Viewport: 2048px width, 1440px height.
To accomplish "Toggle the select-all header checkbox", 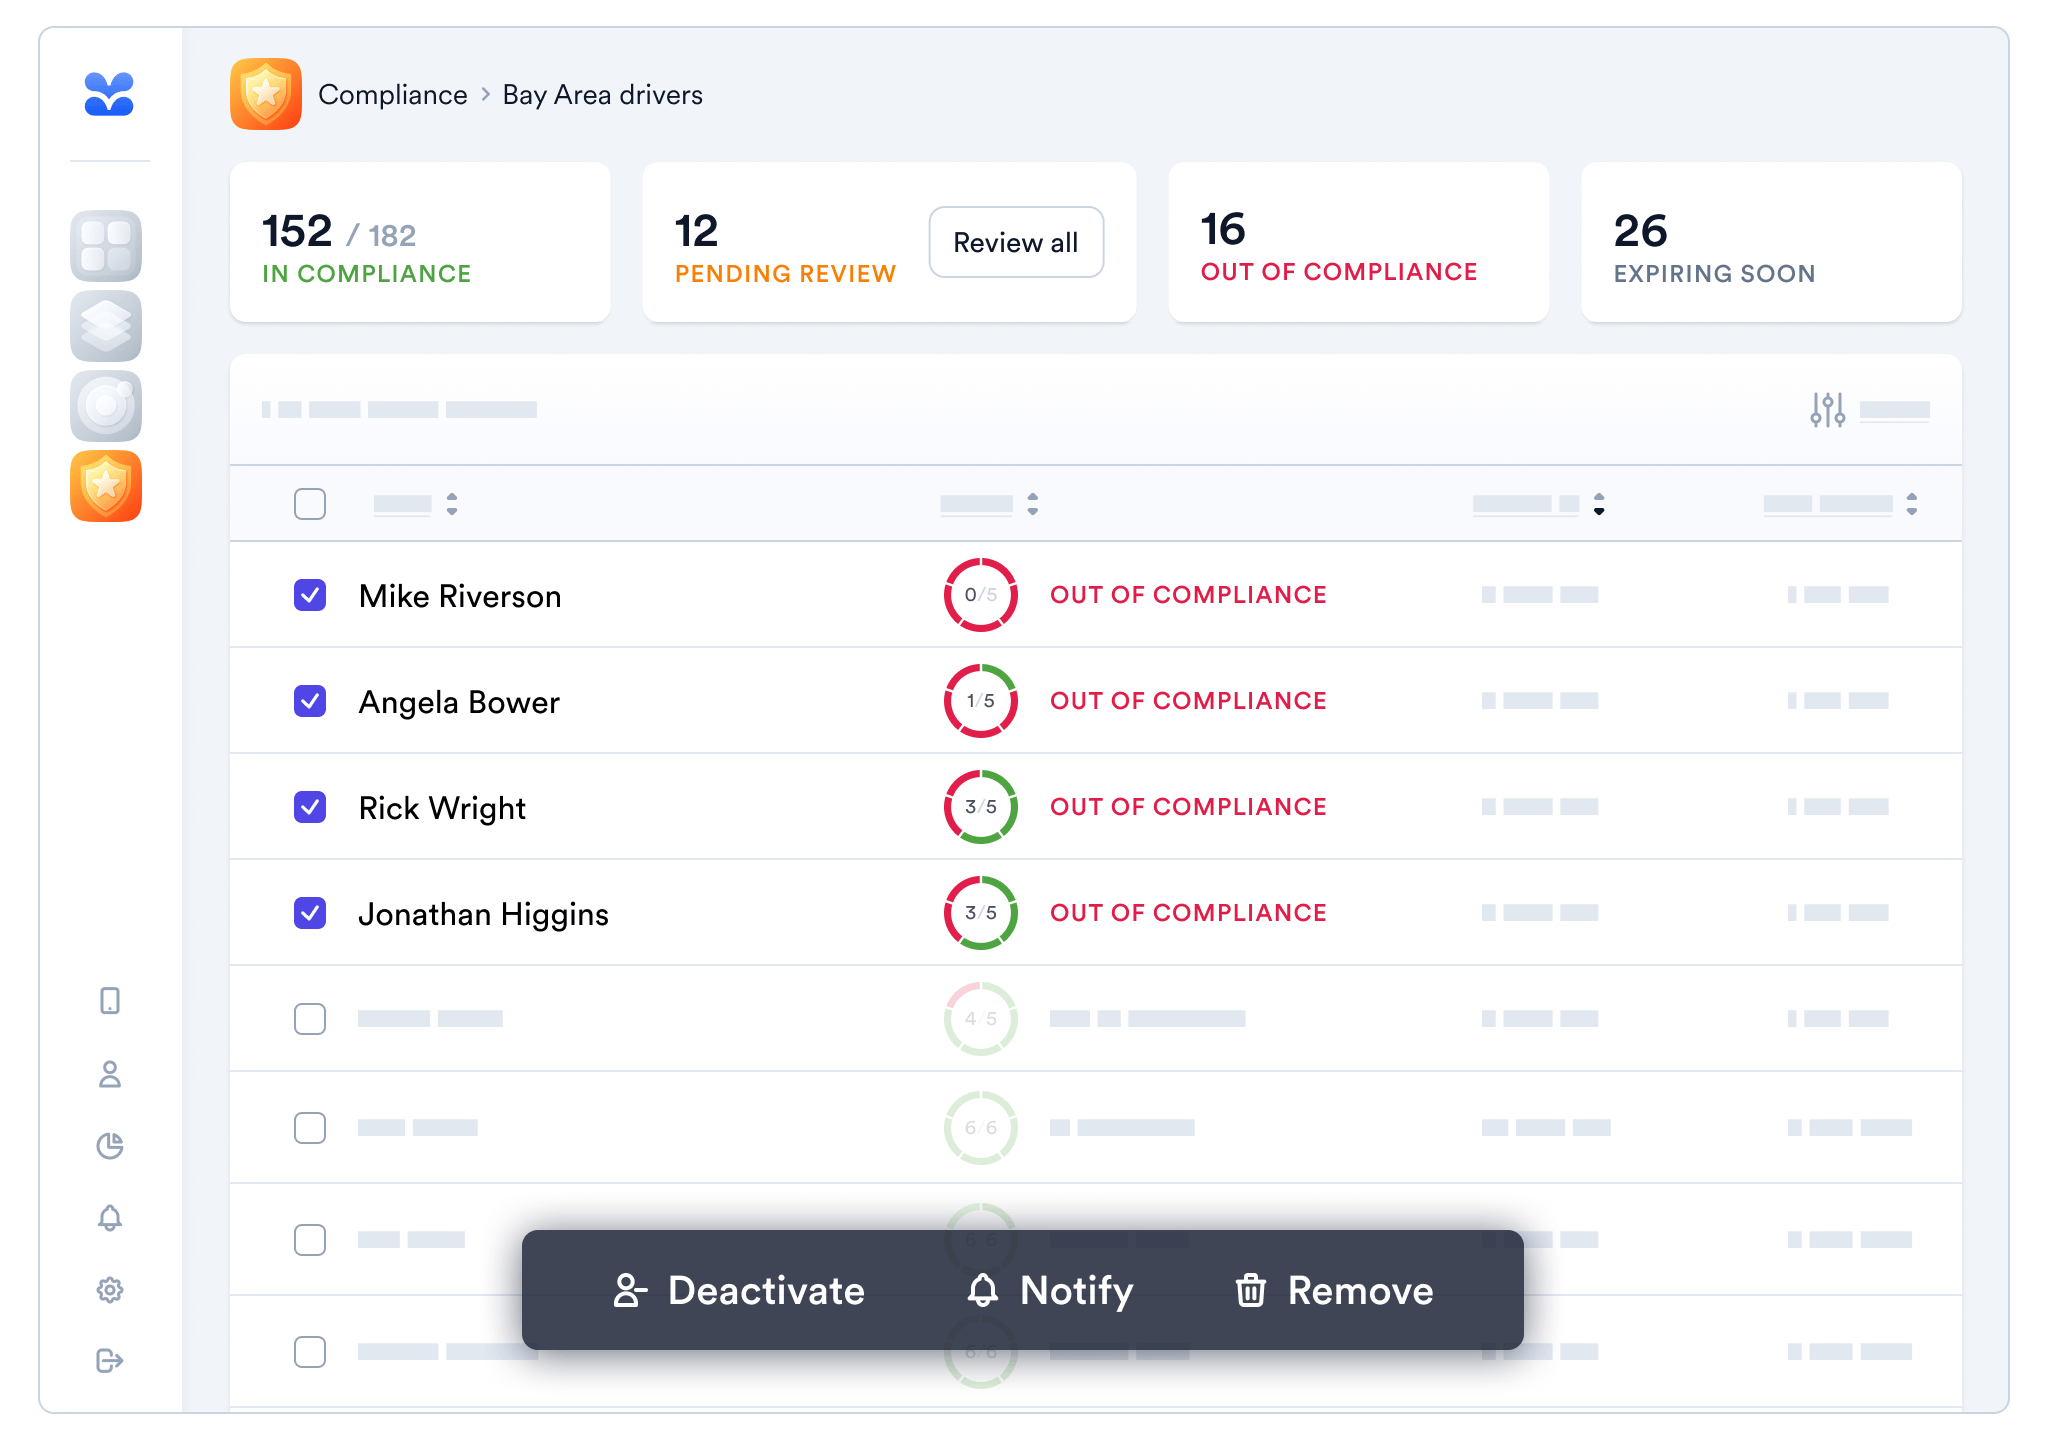I will tap(310, 504).
